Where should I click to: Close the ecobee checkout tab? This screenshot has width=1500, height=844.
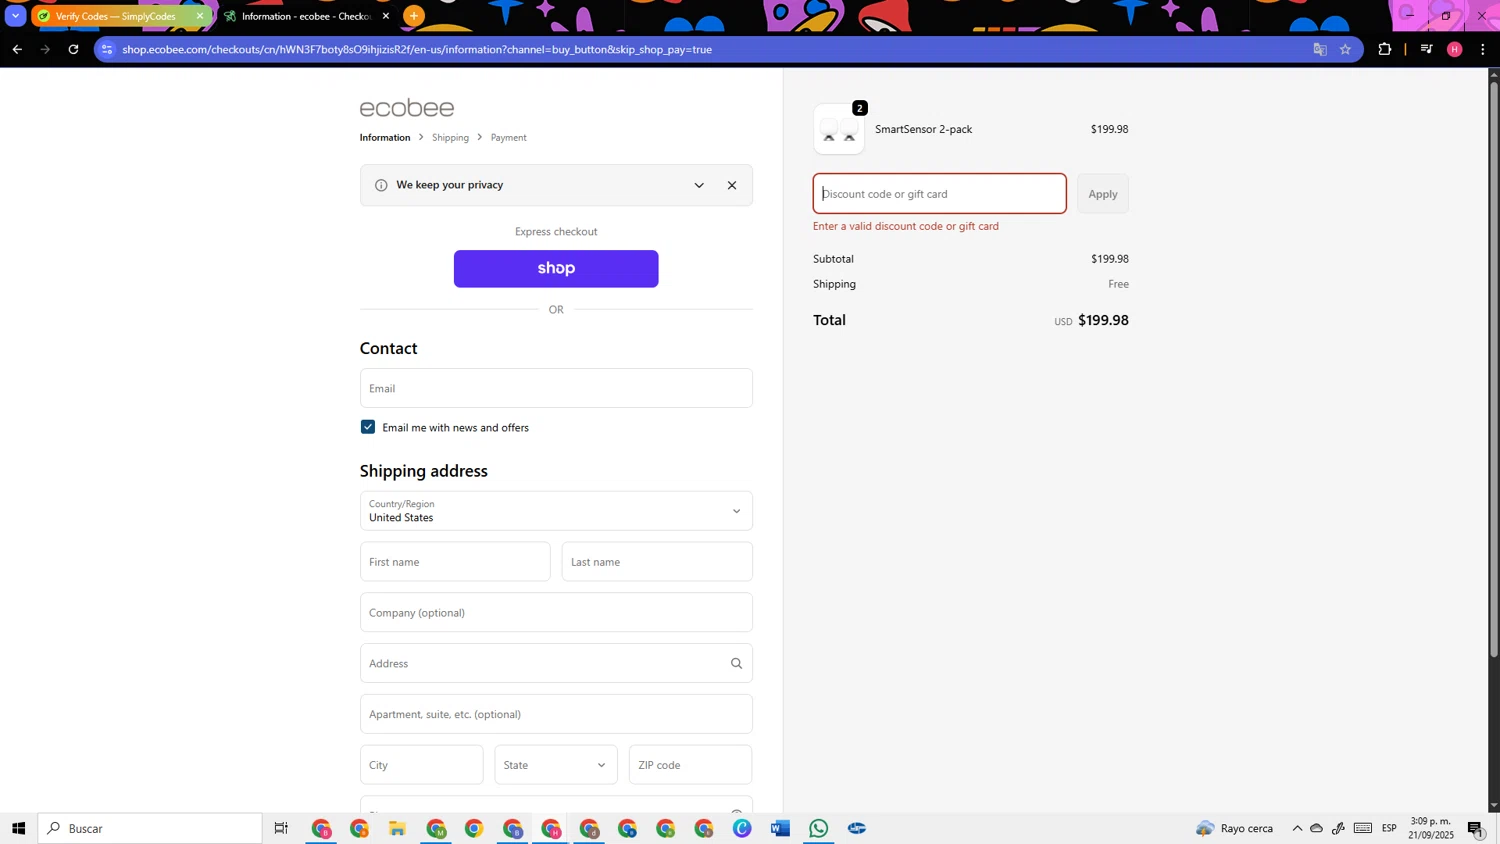[x=386, y=16]
